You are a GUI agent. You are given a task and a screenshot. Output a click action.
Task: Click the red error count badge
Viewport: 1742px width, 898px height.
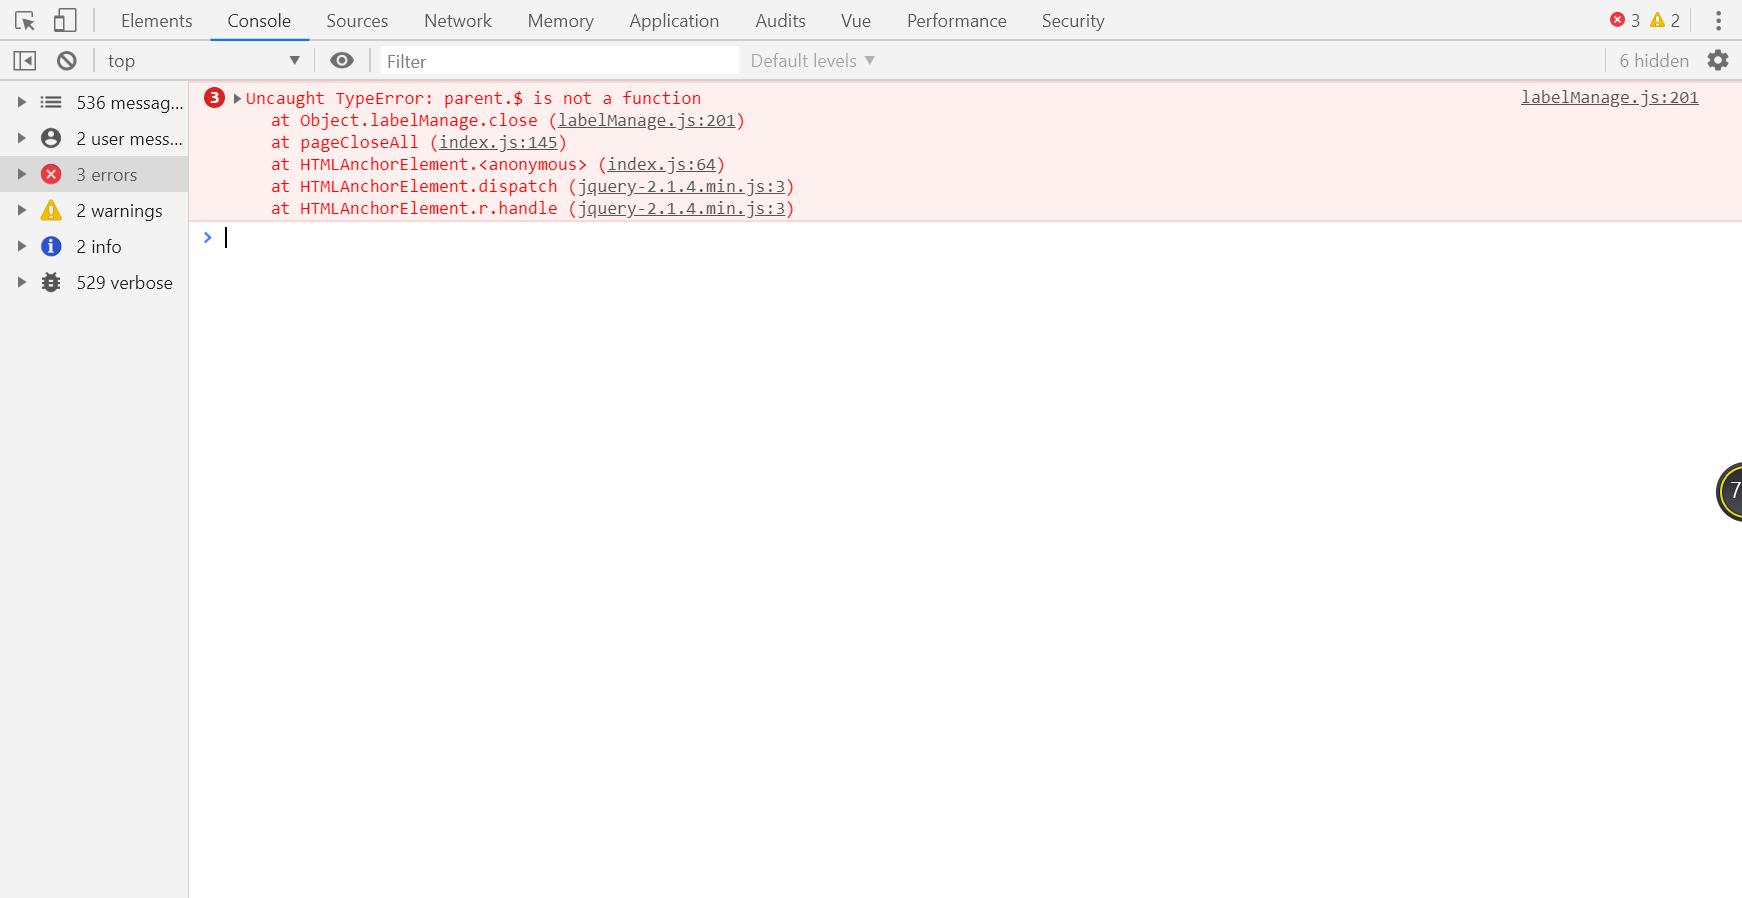click(1625, 20)
